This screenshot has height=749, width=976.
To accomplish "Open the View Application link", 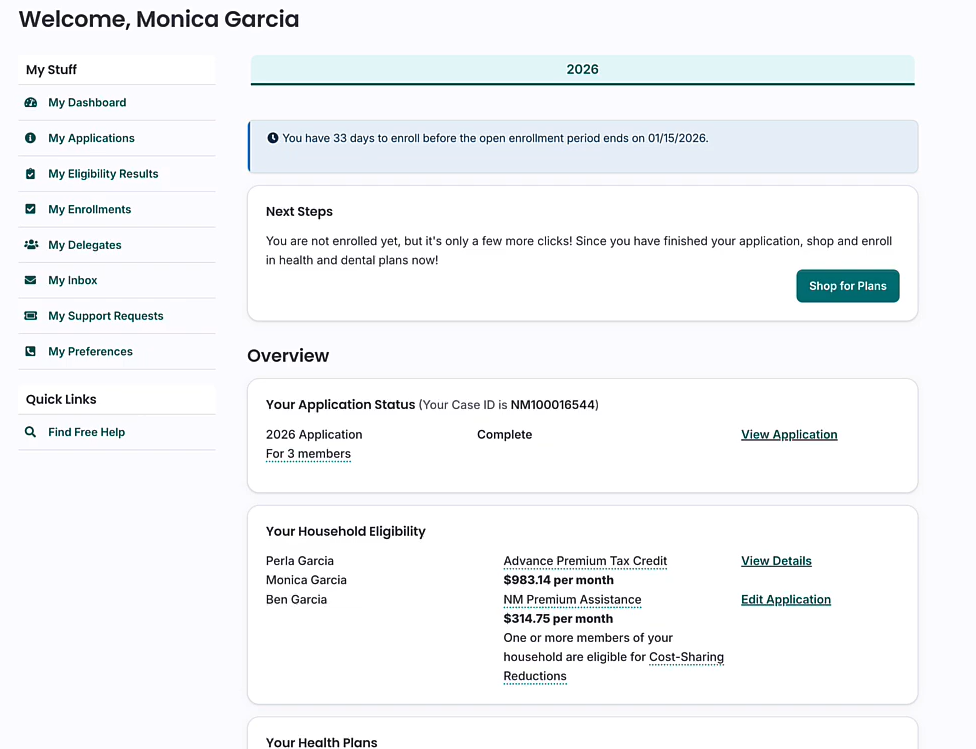I will point(789,435).
